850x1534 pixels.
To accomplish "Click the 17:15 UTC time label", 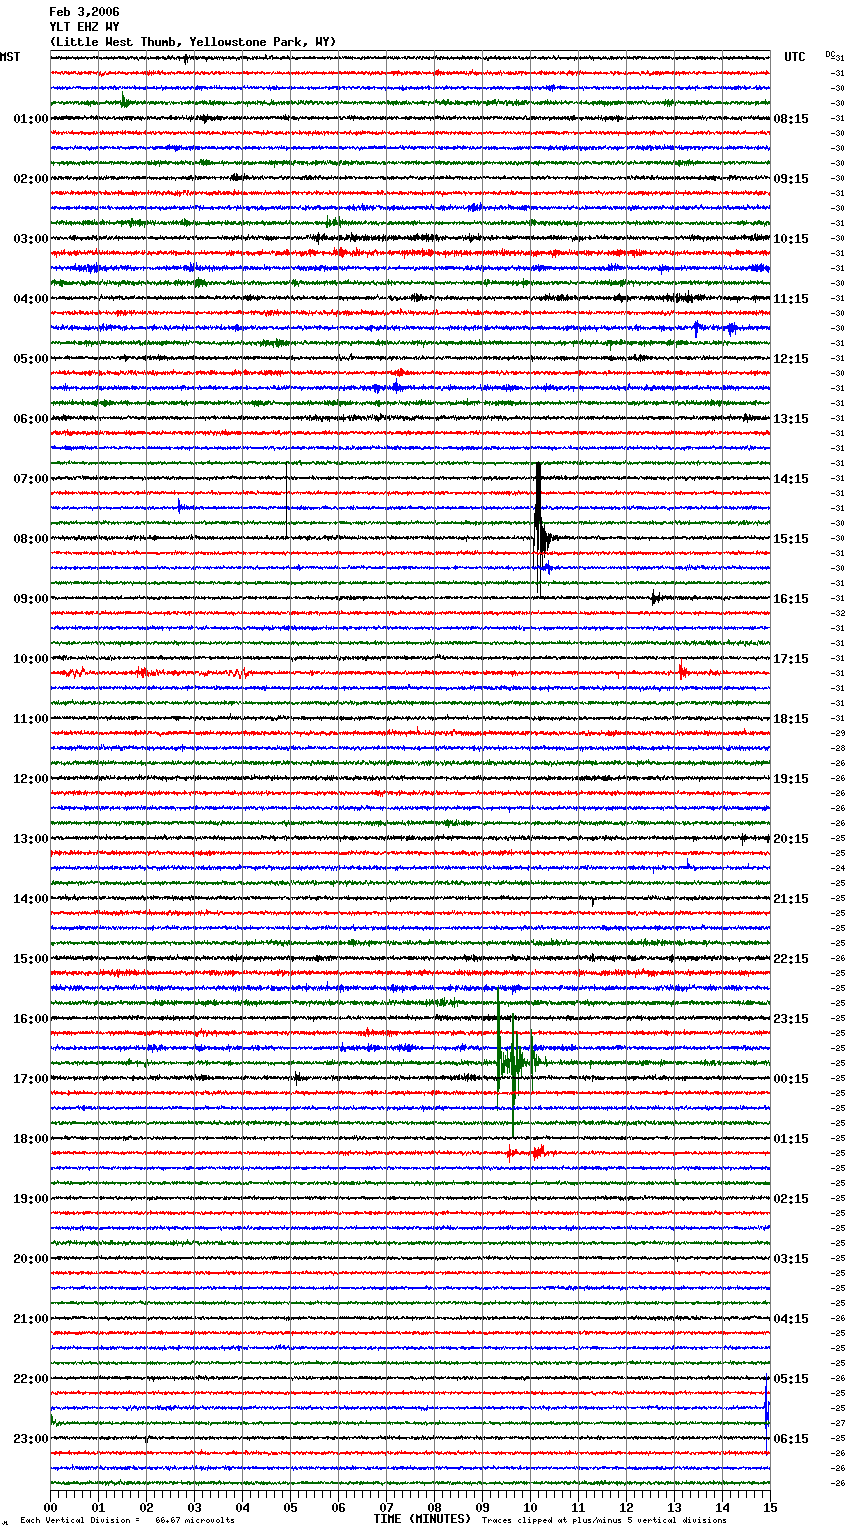I will point(791,659).
